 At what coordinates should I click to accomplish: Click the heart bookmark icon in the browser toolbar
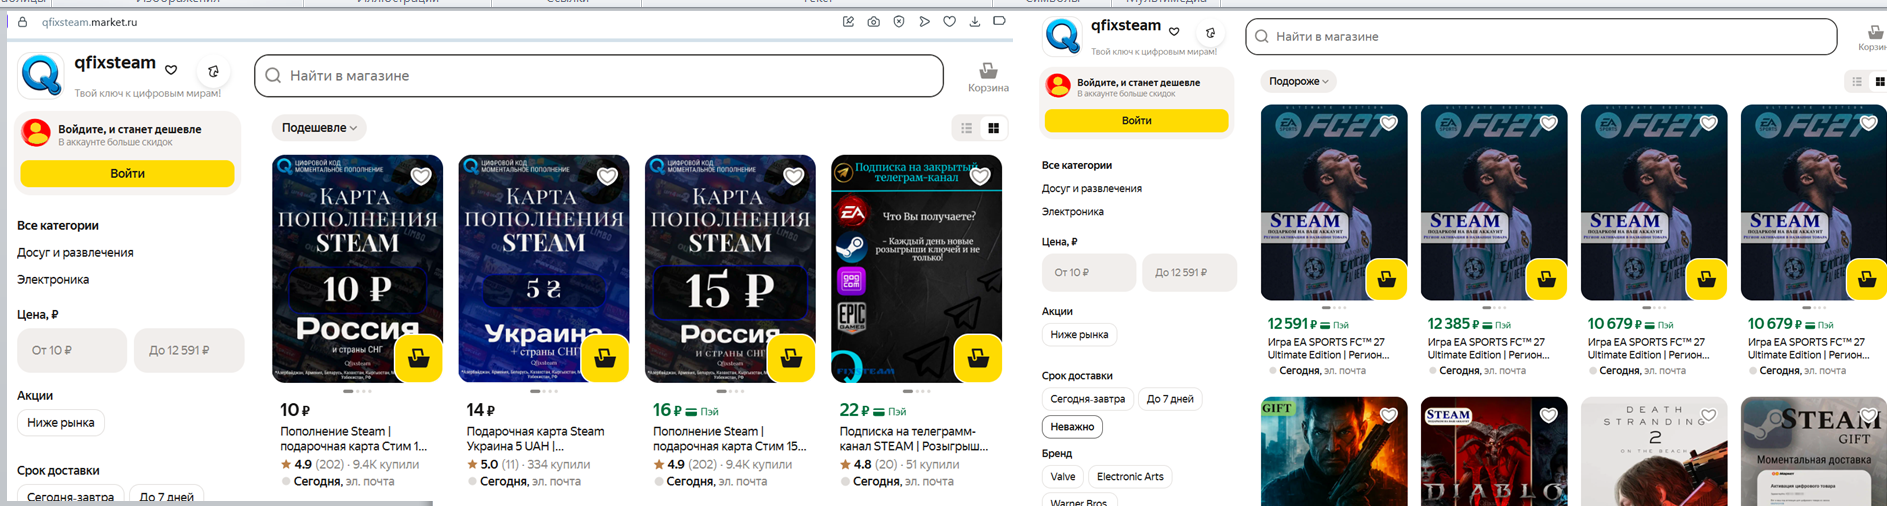coord(949,21)
